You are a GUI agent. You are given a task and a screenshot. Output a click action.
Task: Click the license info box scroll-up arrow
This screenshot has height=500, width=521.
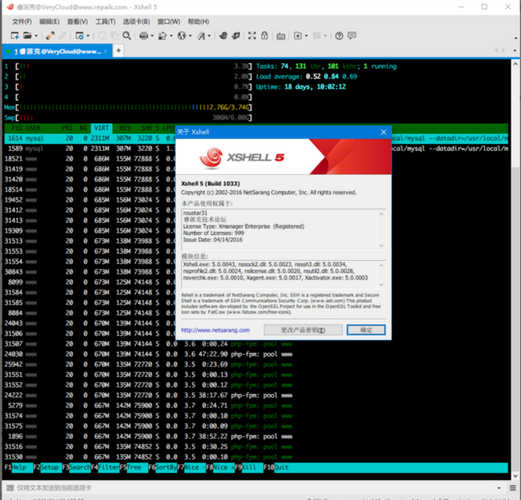[381, 213]
